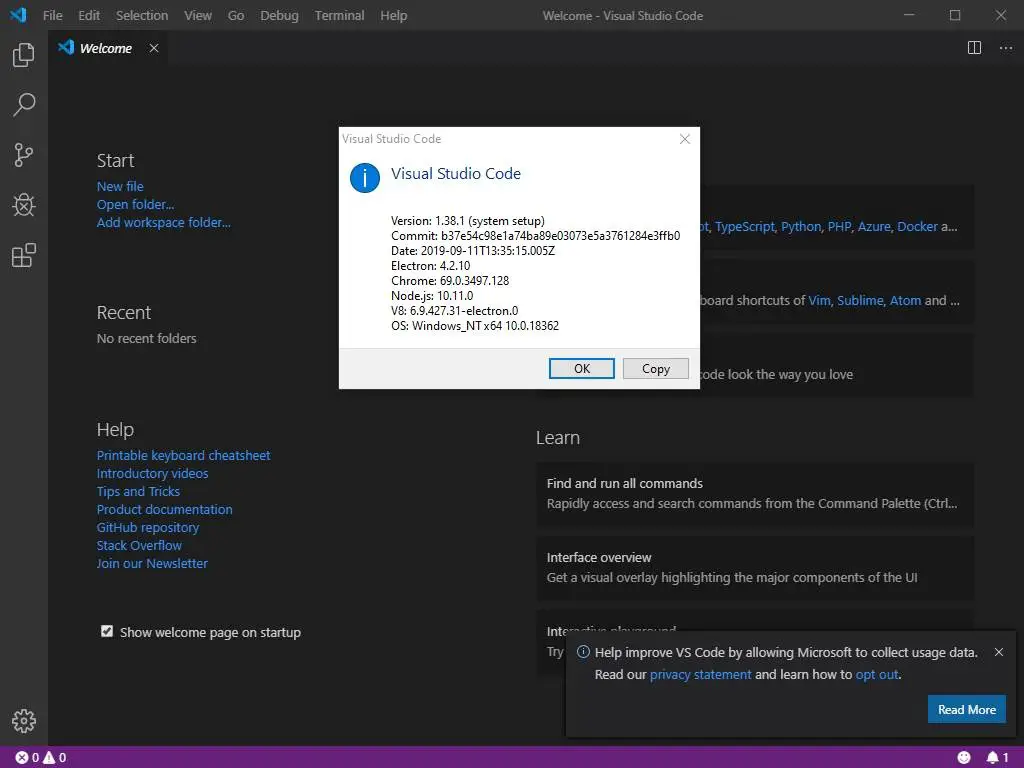1024x768 pixels.
Task: Close the Welcome tab
Action: [153, 48]
